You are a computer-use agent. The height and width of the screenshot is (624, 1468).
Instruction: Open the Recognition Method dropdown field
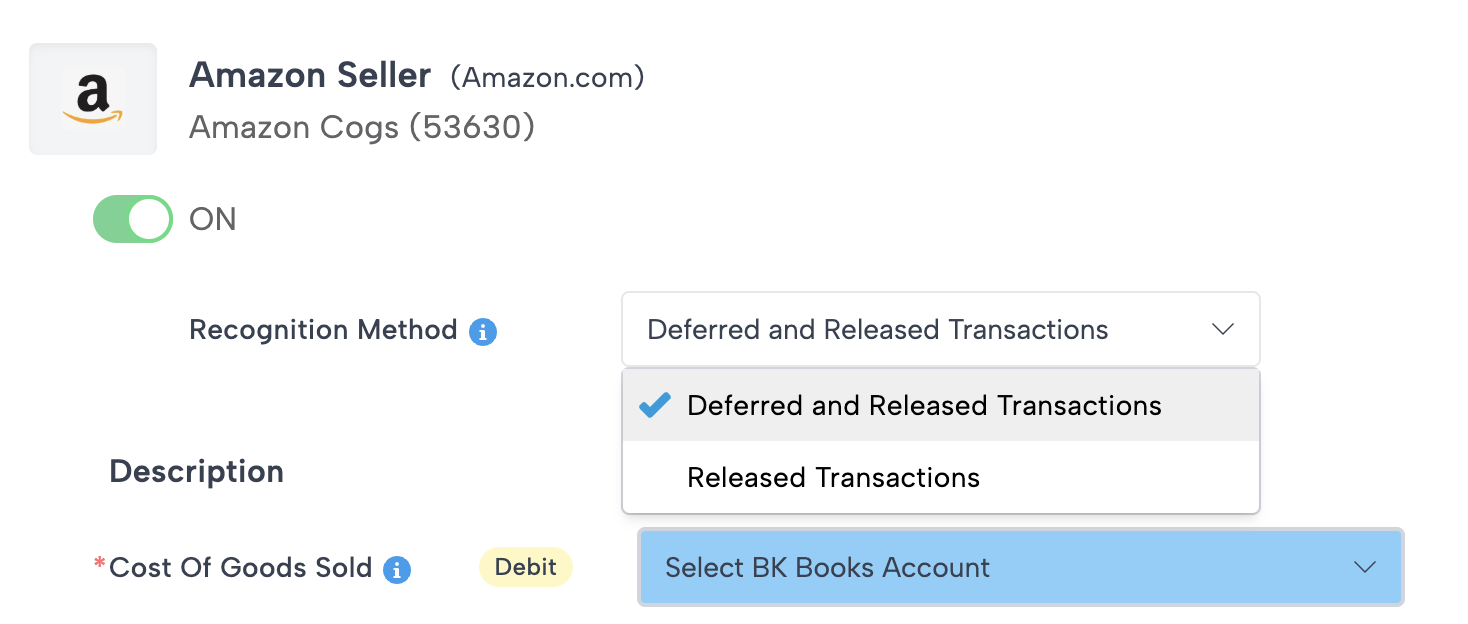point(900,329)
